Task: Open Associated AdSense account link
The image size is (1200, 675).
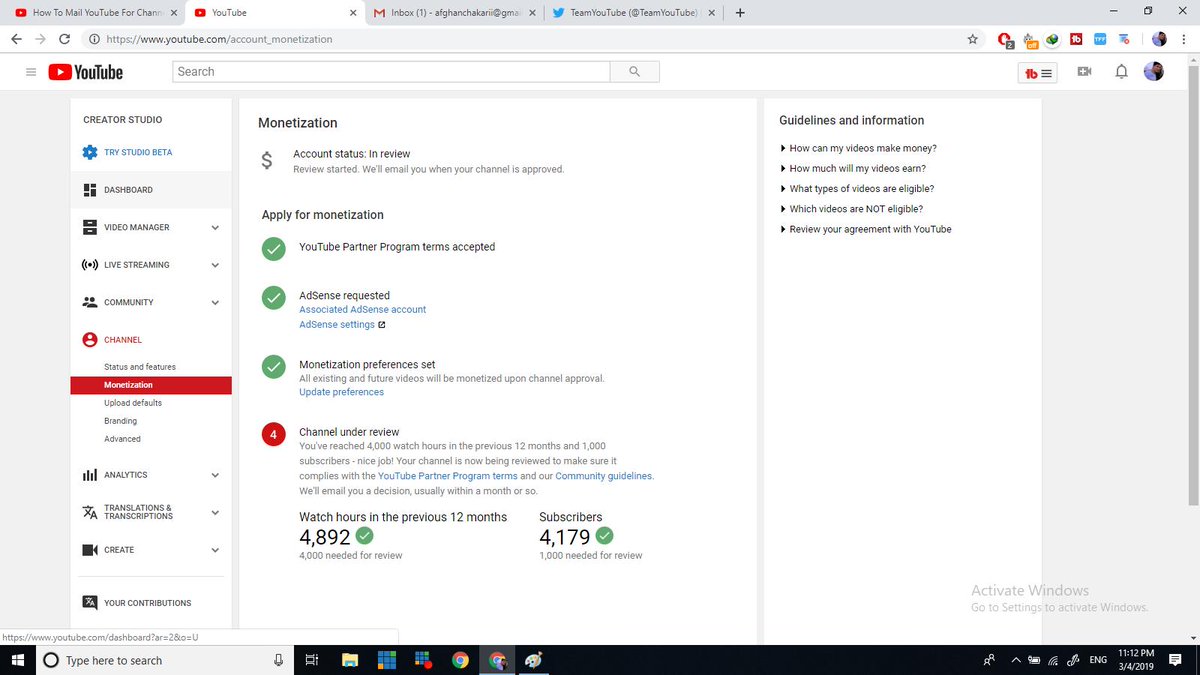Action: (362, 310)
